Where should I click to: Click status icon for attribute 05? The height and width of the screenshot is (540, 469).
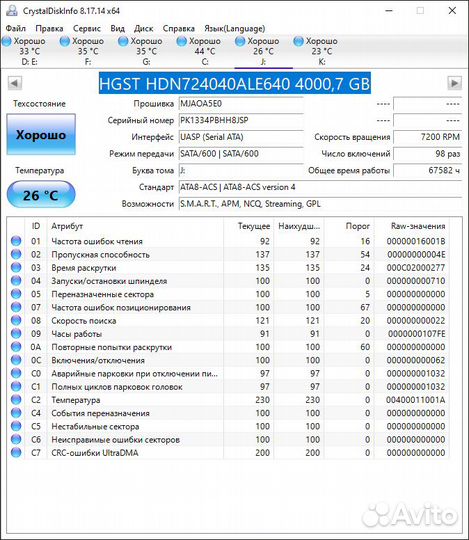coord(16,294)
